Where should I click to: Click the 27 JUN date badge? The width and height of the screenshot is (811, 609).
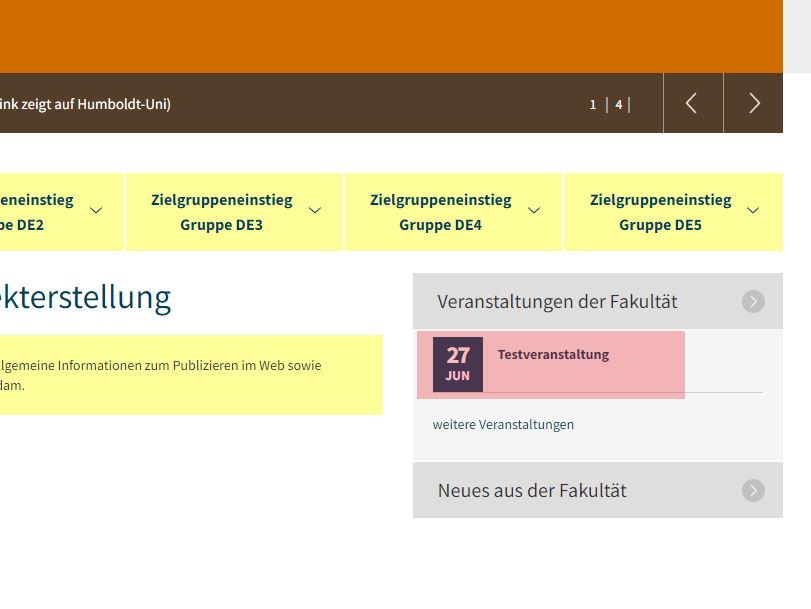pos(458,364)
